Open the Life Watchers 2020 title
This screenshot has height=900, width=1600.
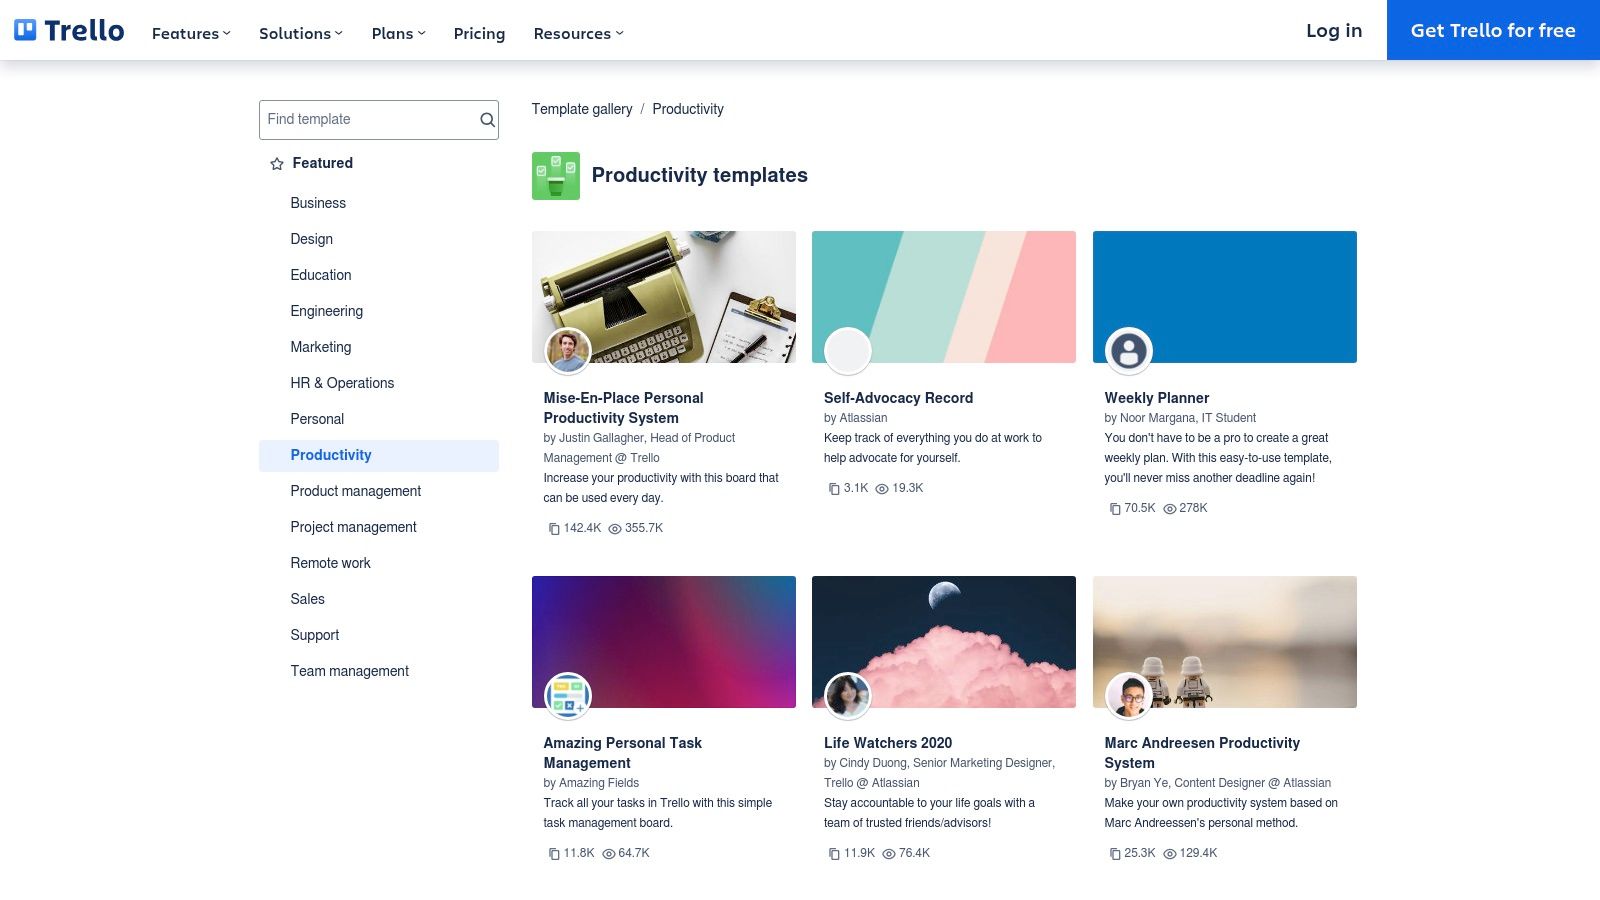coord(888,743)
